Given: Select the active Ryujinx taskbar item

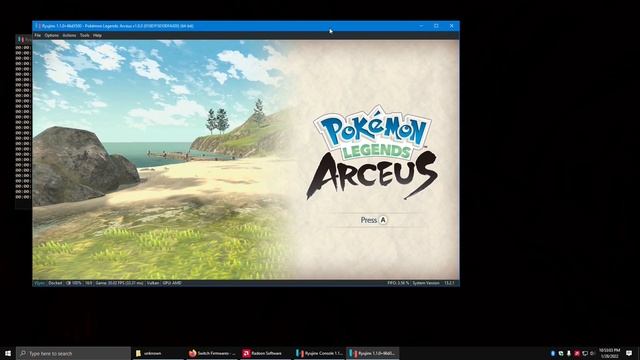Looking at the screenshot, I should click(373, 353).
